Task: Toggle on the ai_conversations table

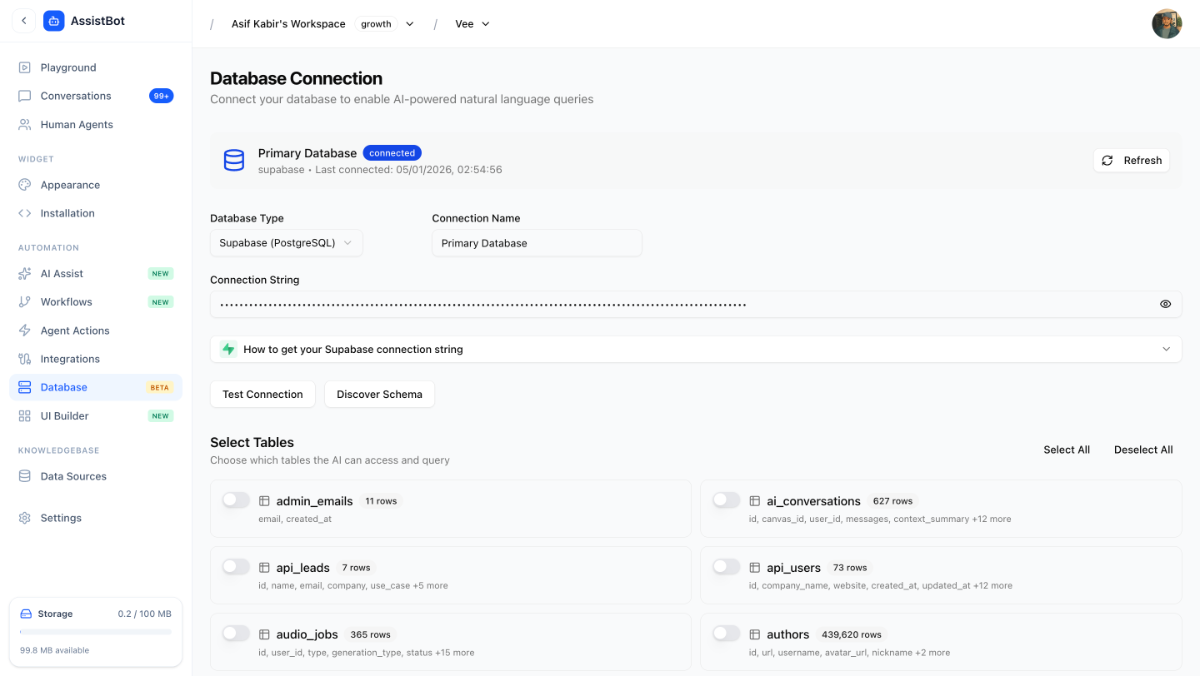Action: click(726, 500)
